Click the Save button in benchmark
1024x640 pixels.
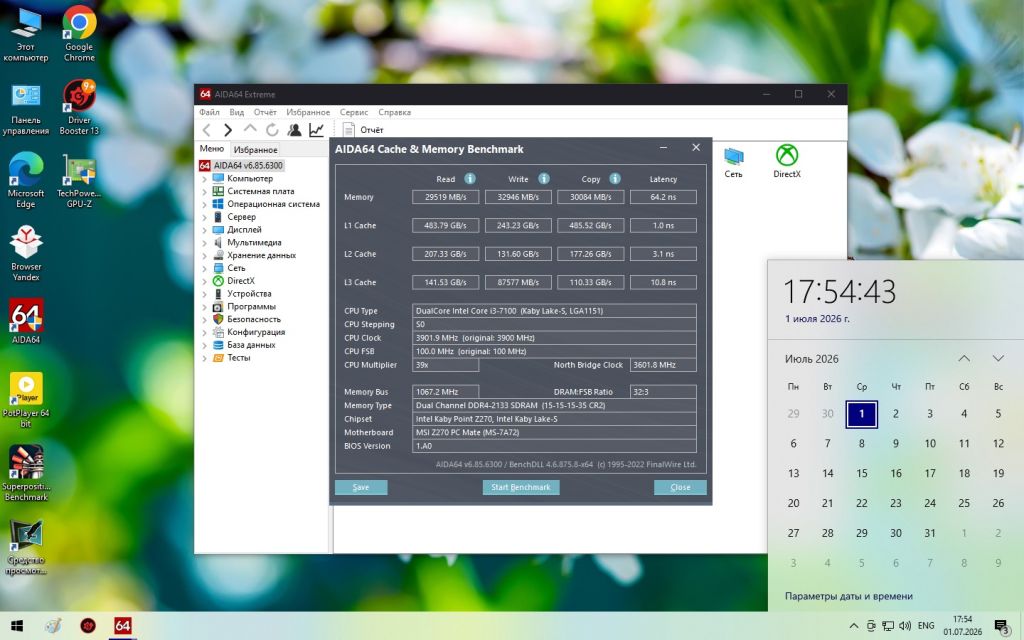[361, 487]
